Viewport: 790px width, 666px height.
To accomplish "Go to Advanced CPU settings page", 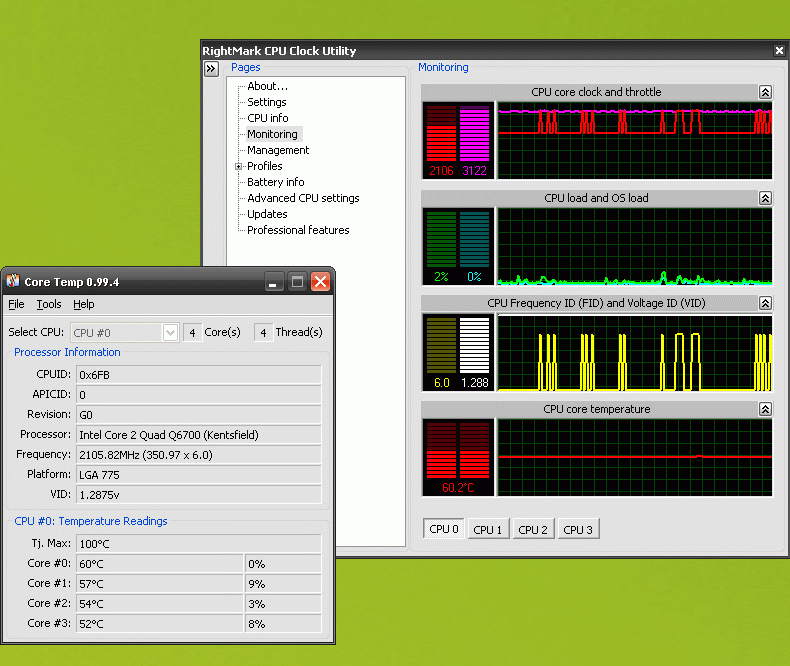I will (x=303, y=198).
